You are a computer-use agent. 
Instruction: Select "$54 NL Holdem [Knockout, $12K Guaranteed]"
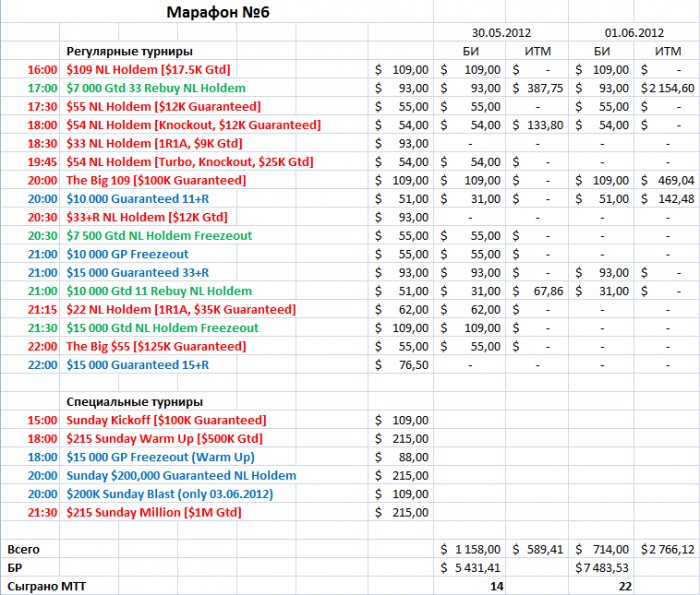point(193,125)
